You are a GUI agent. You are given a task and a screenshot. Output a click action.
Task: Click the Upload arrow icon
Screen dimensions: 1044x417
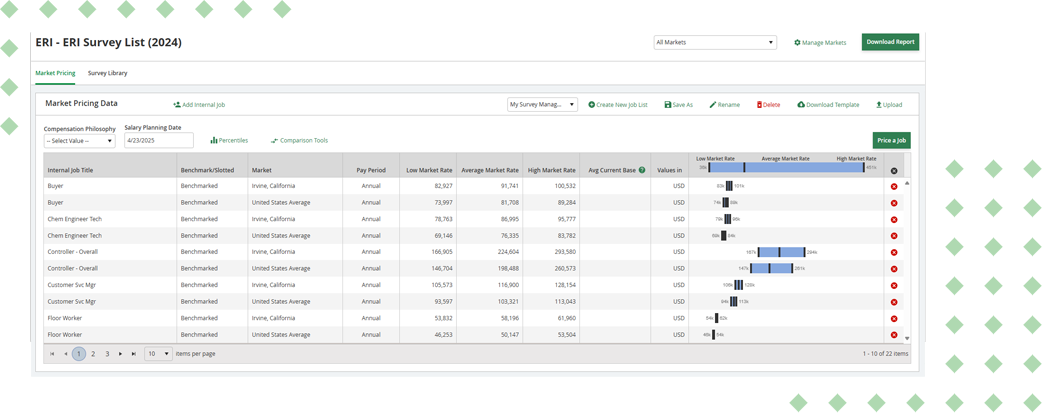879,105
